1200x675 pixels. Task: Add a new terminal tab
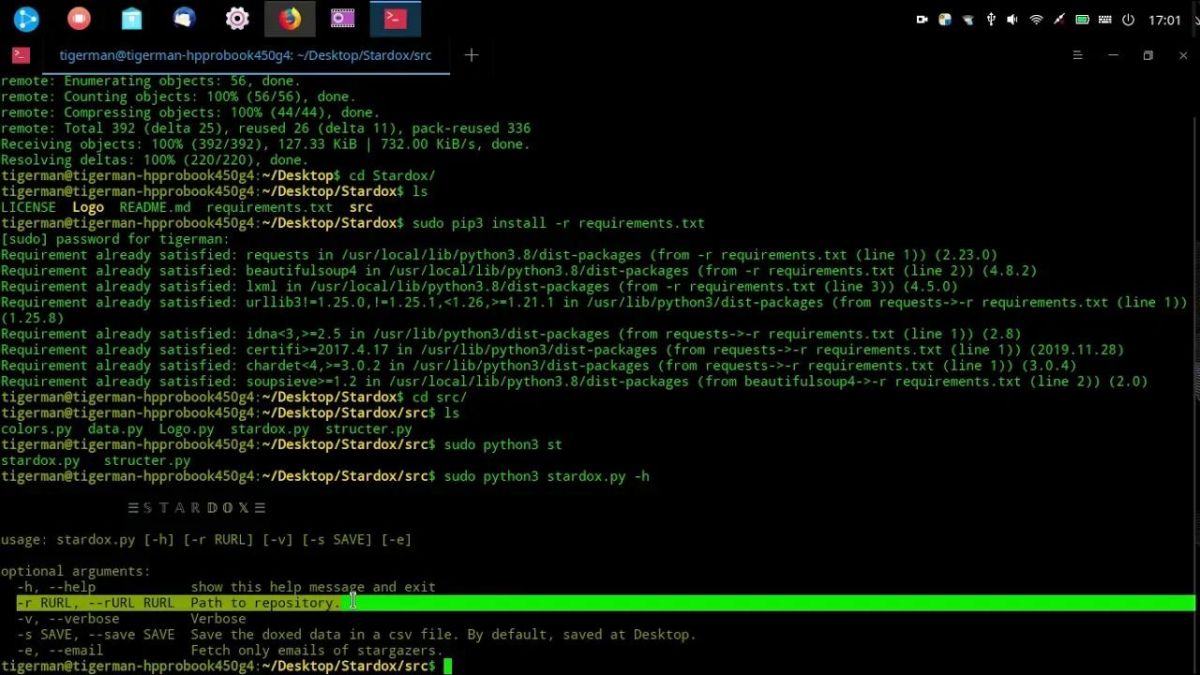click(x=472, y=55)
